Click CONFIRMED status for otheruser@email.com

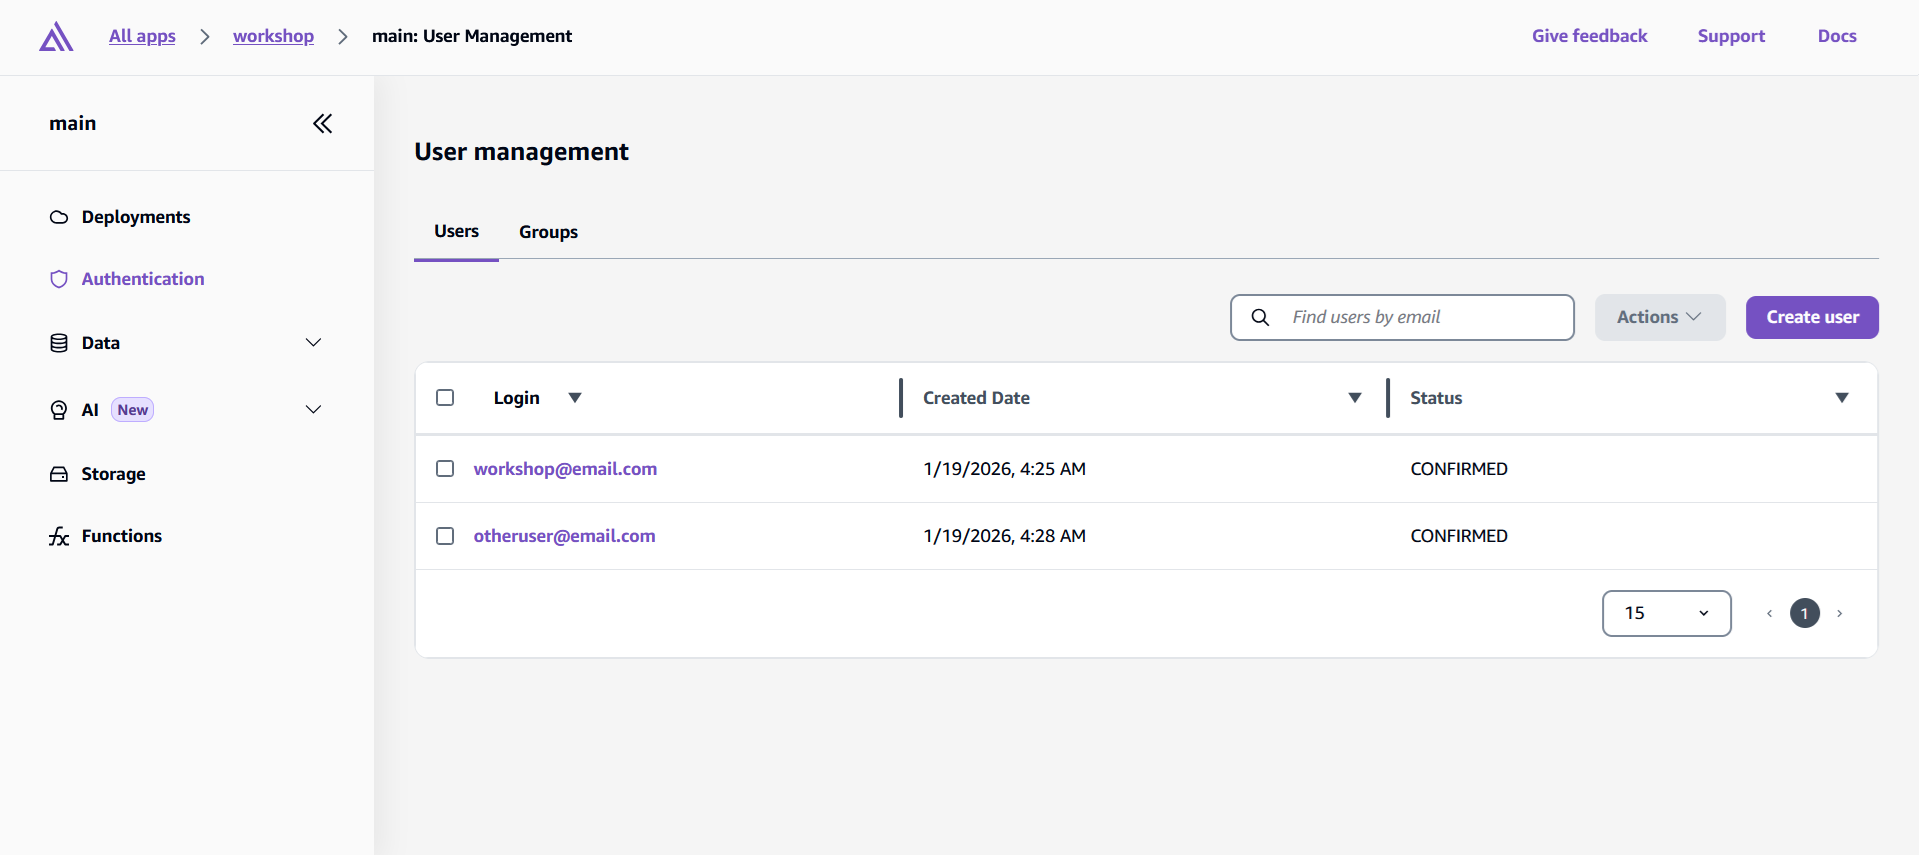coord(1459,536)
